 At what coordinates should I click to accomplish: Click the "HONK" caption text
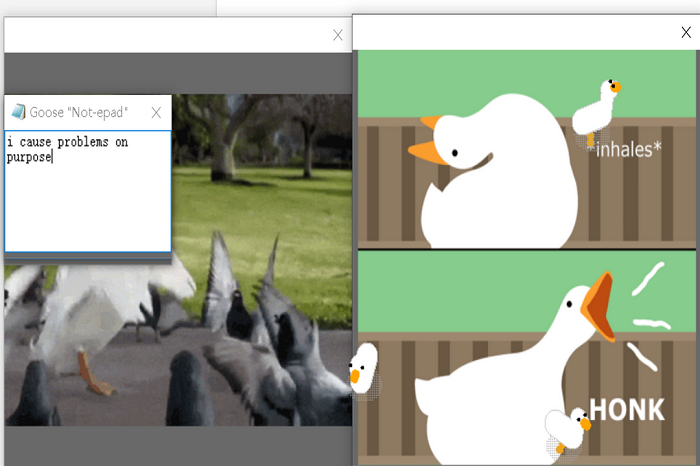627,409
